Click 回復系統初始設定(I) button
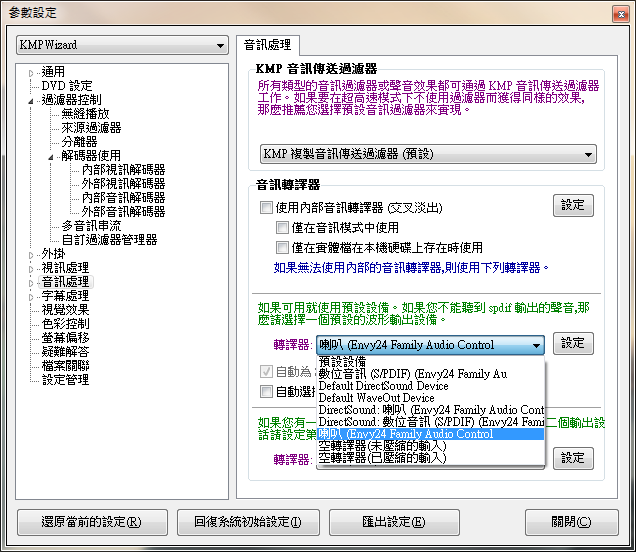The width and height of the screenshot is (636, 552). coord(248,522)
